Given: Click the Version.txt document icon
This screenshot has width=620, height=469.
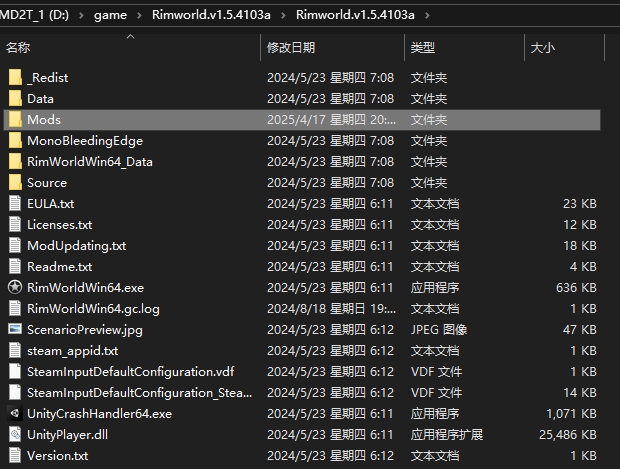Looking at the screenshot, I should (15, 455).
